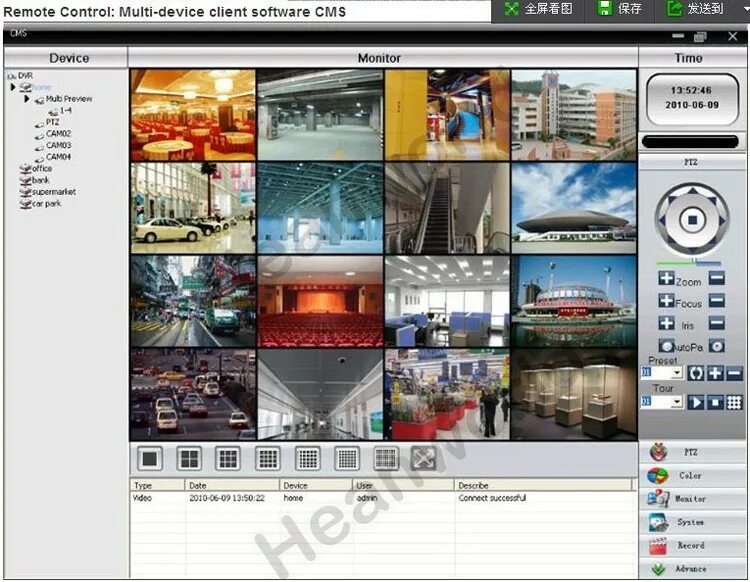Pan the PTZ camera left

(663, 220)
